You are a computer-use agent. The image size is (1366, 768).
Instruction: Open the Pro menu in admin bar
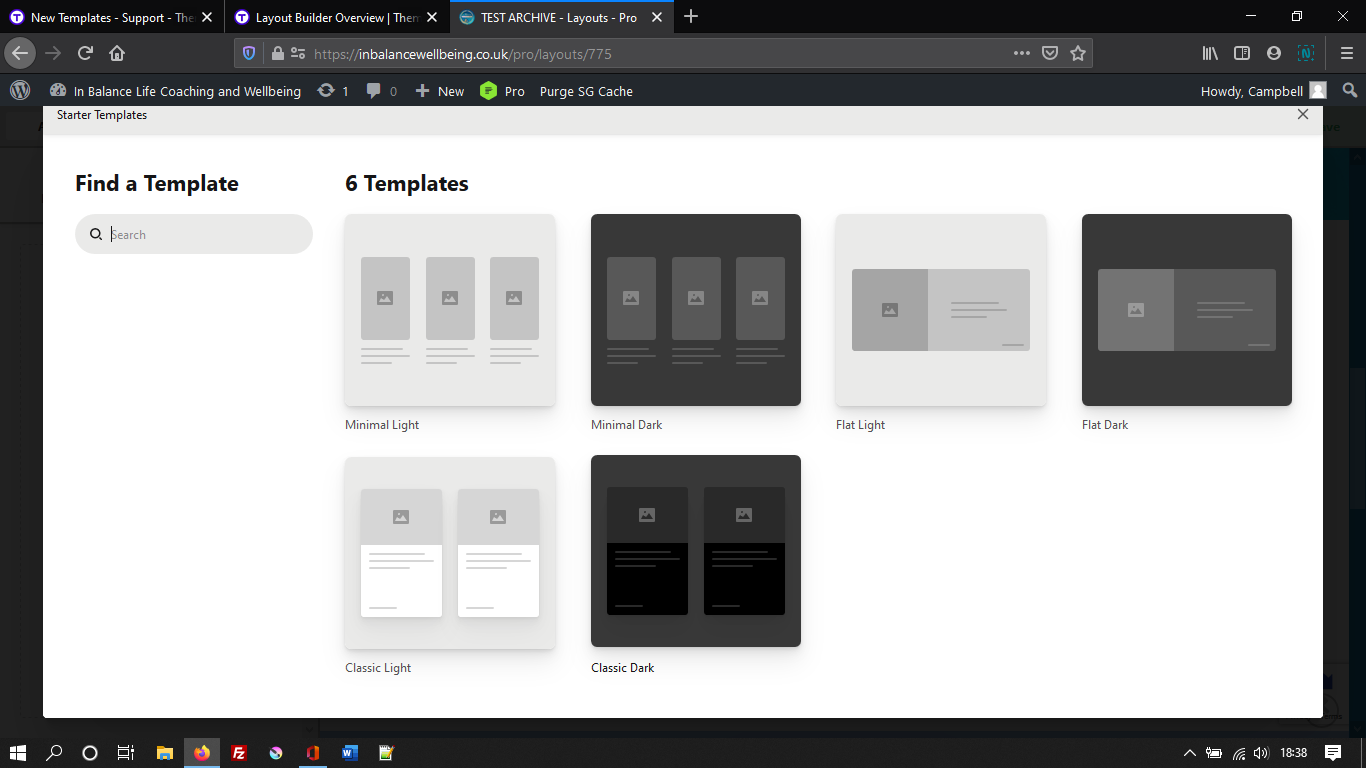[502, 91]
